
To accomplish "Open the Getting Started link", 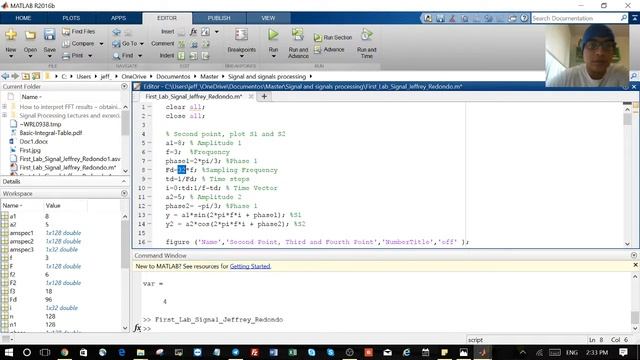I will pyautogui.click(x=250, y=266).
